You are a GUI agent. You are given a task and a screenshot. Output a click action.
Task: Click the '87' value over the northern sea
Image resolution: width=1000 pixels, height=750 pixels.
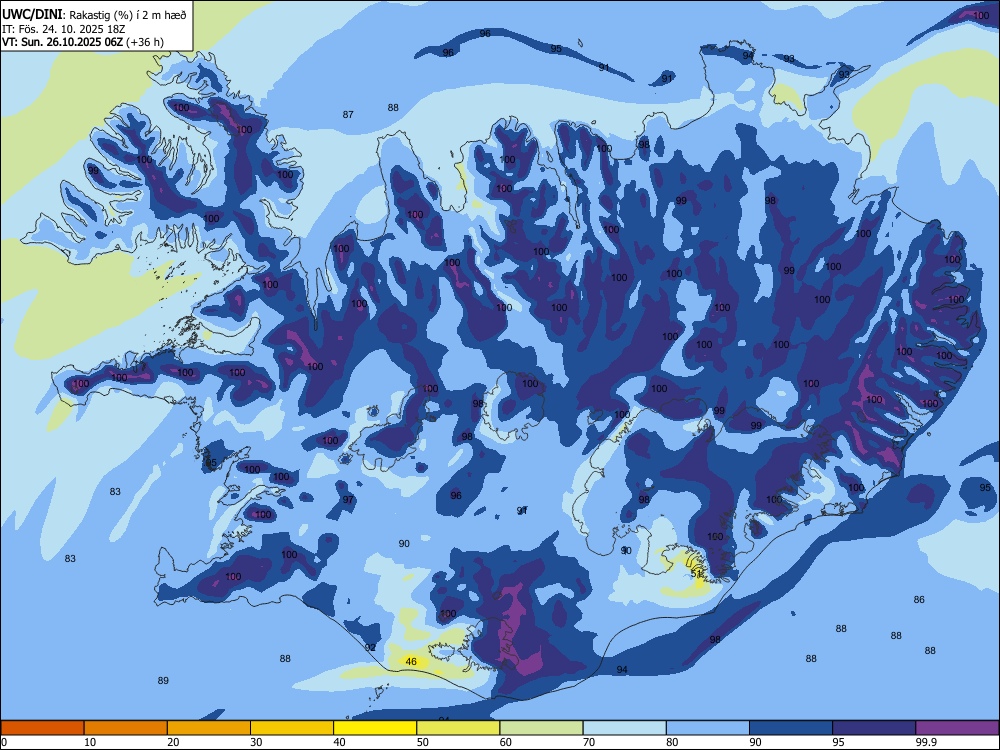(x=348, y=115)
